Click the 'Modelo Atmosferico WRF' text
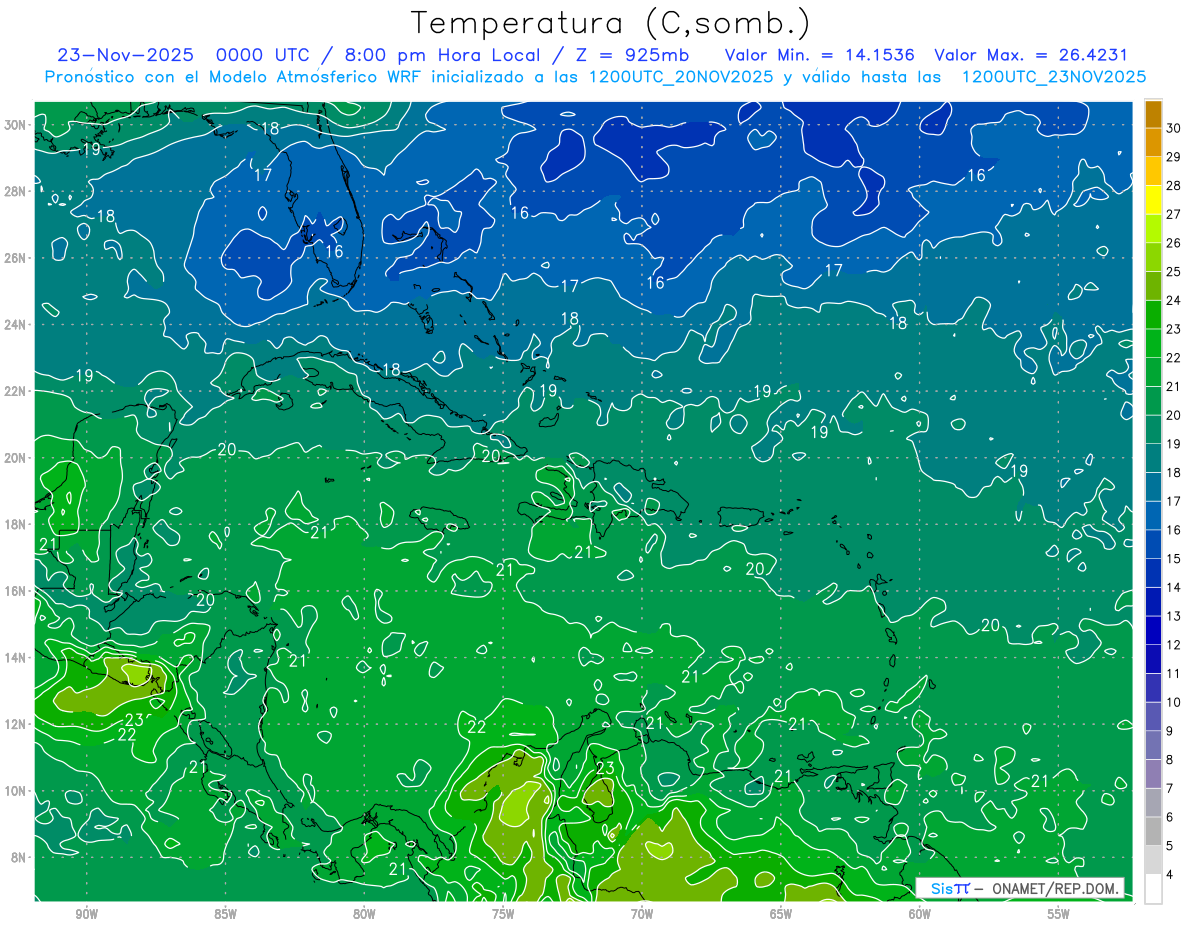This screenshot has width=1200, height=927. click(x=315, y=77)
